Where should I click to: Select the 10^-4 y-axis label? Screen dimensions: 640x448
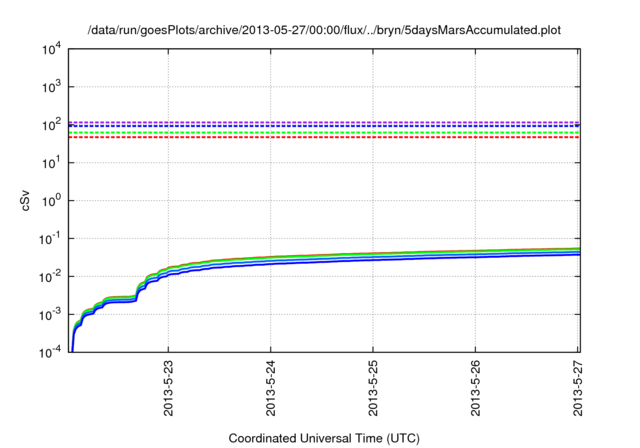pos(50,352)
